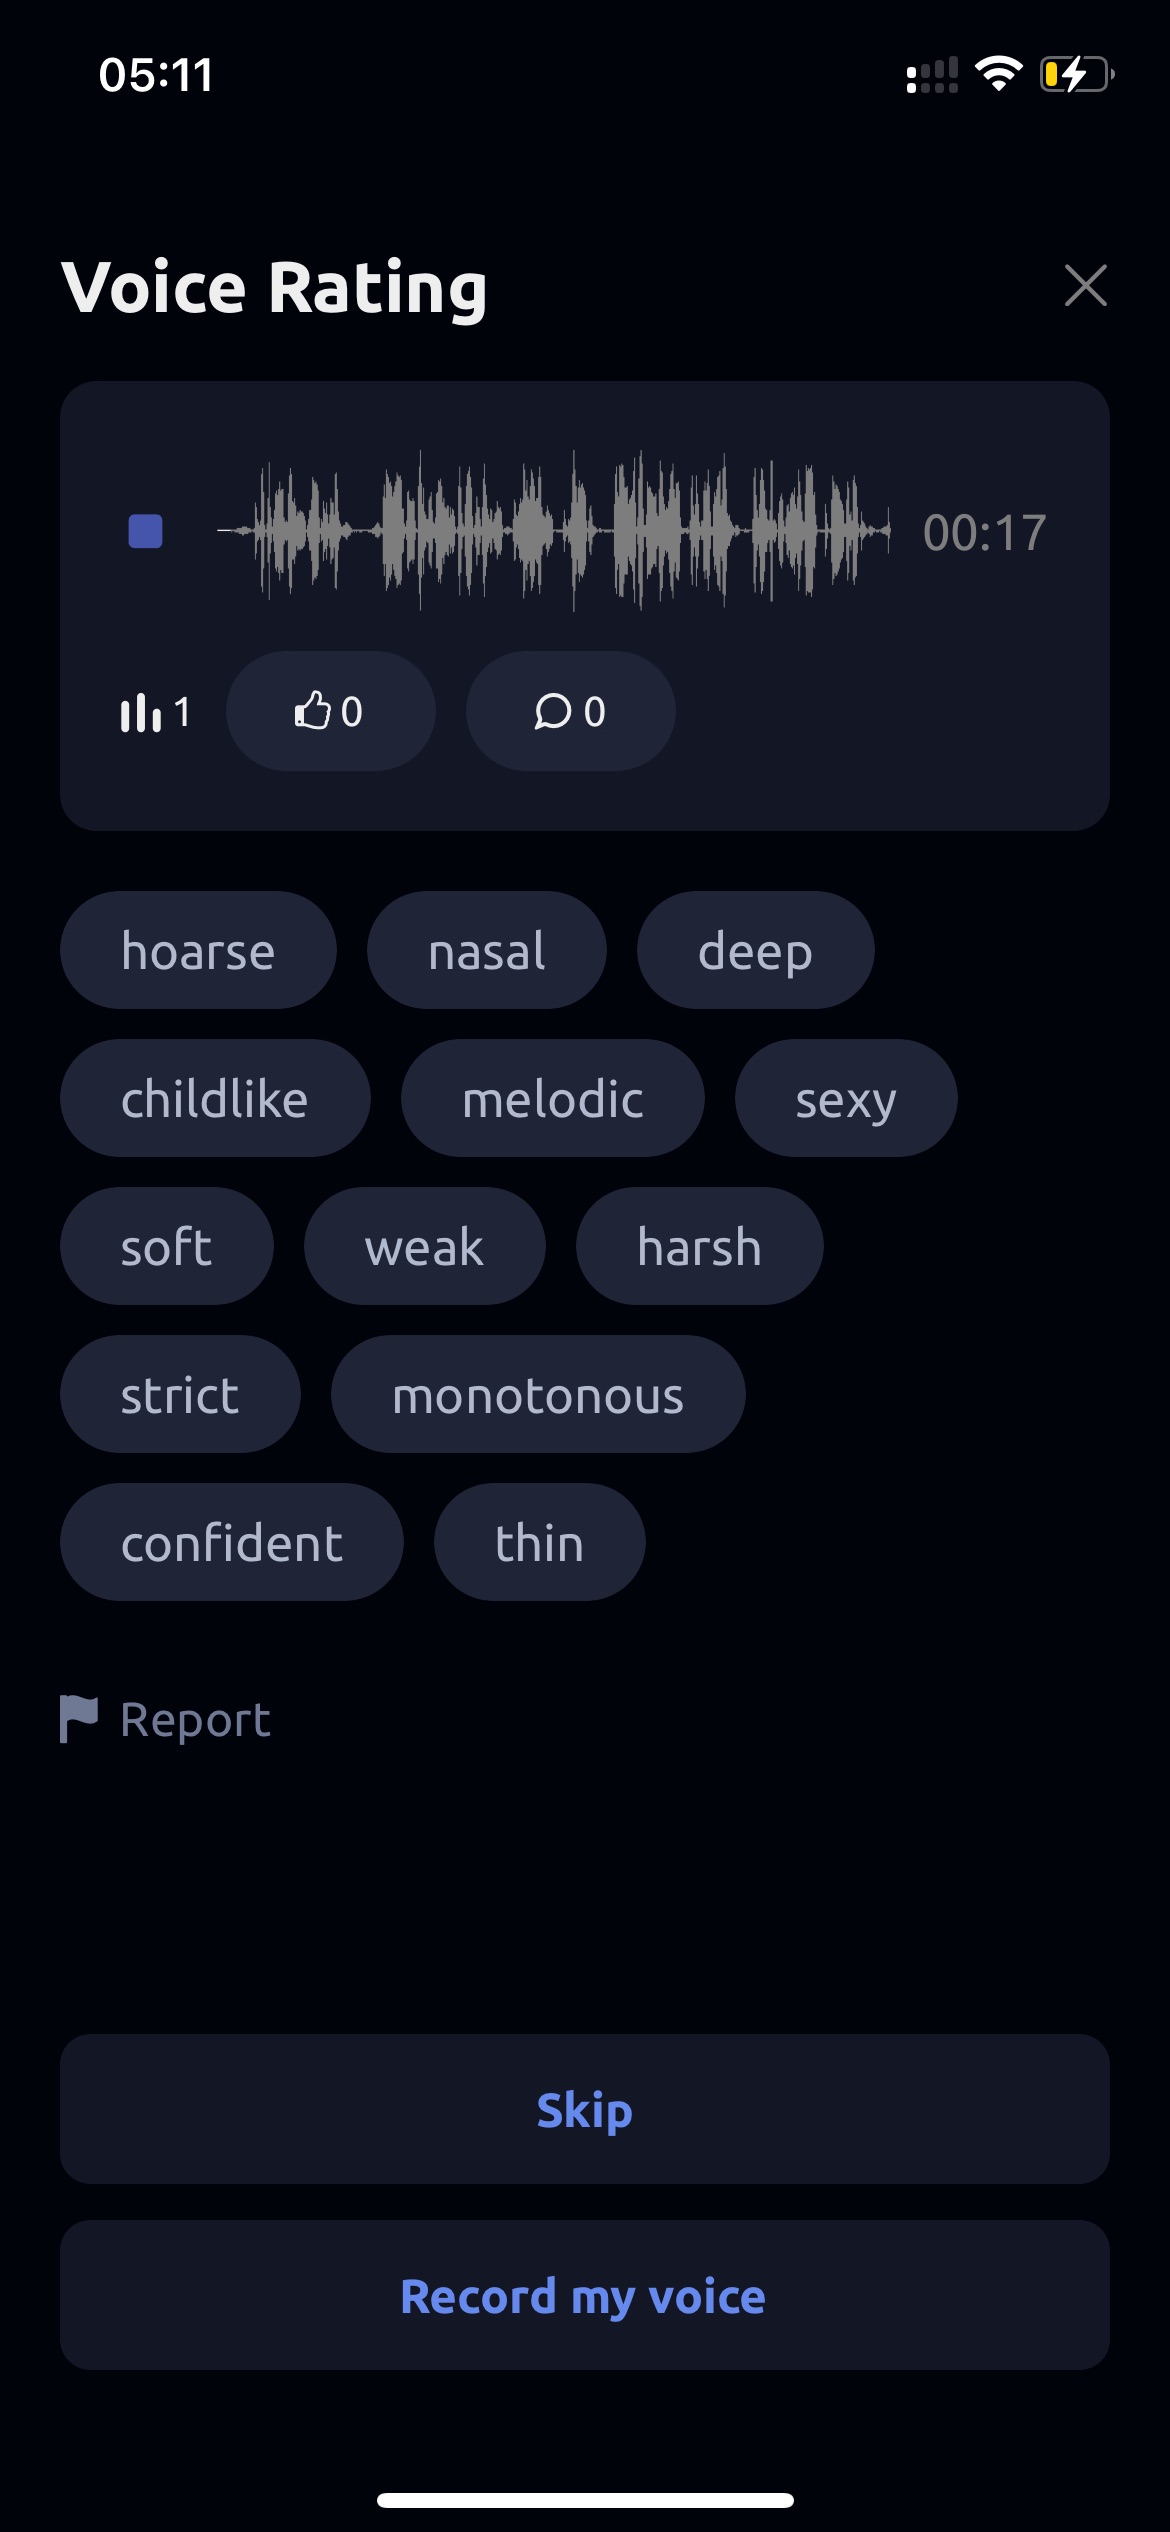Screen dimensions: 1170x2532
Task: Choose the deep voice tag
Action: tap(755, 950)
